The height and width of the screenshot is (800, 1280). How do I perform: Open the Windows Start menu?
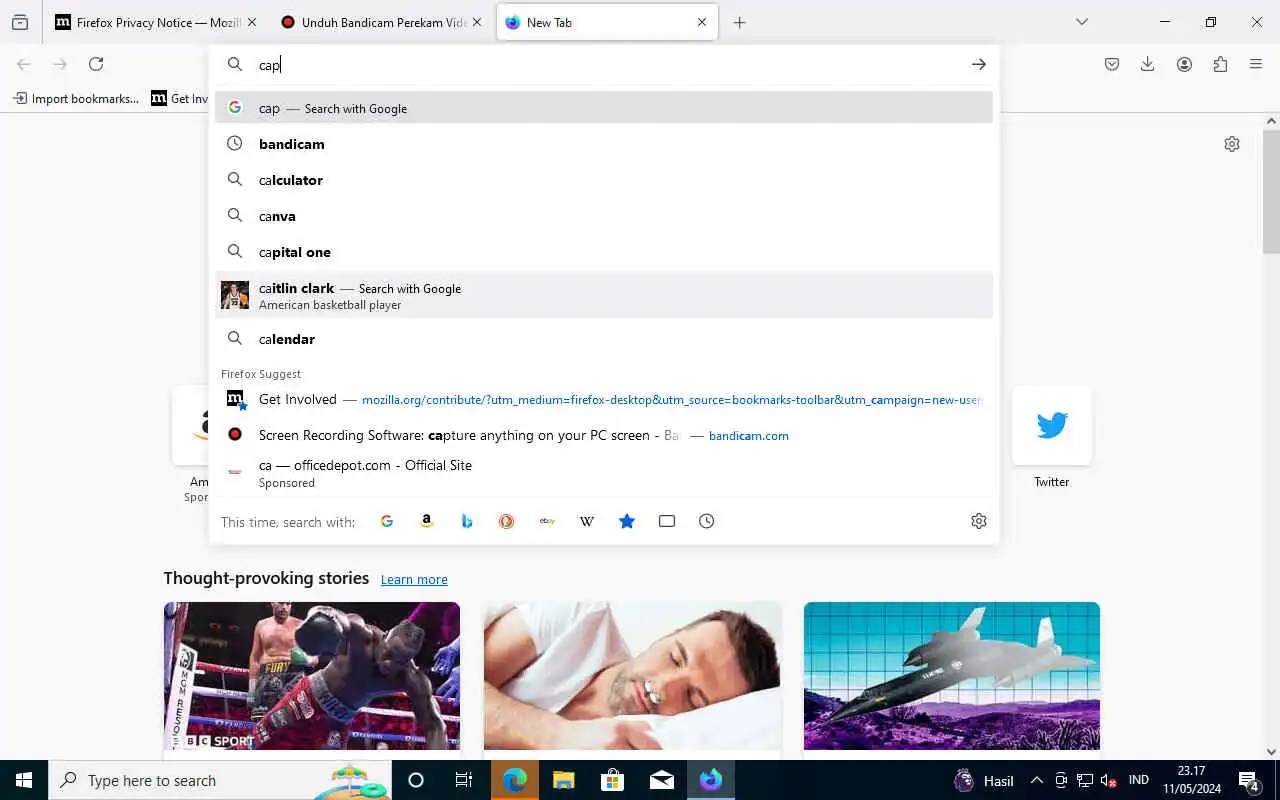click(x=24, y=780)
